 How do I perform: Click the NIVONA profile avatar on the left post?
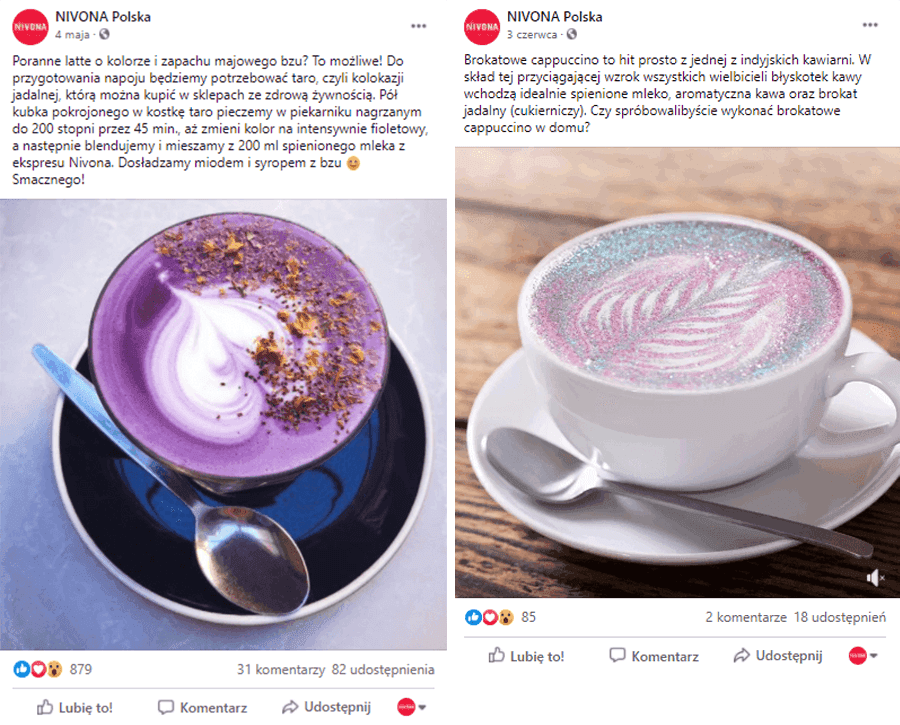[30, 27]
